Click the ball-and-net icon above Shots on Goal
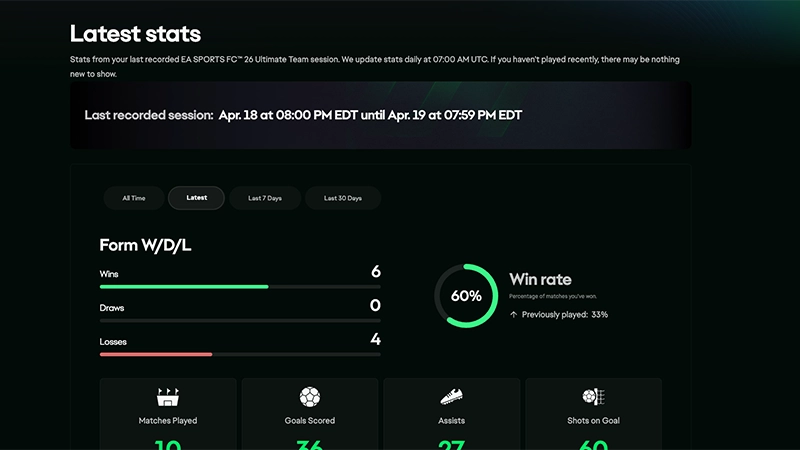 click(593, 397)
